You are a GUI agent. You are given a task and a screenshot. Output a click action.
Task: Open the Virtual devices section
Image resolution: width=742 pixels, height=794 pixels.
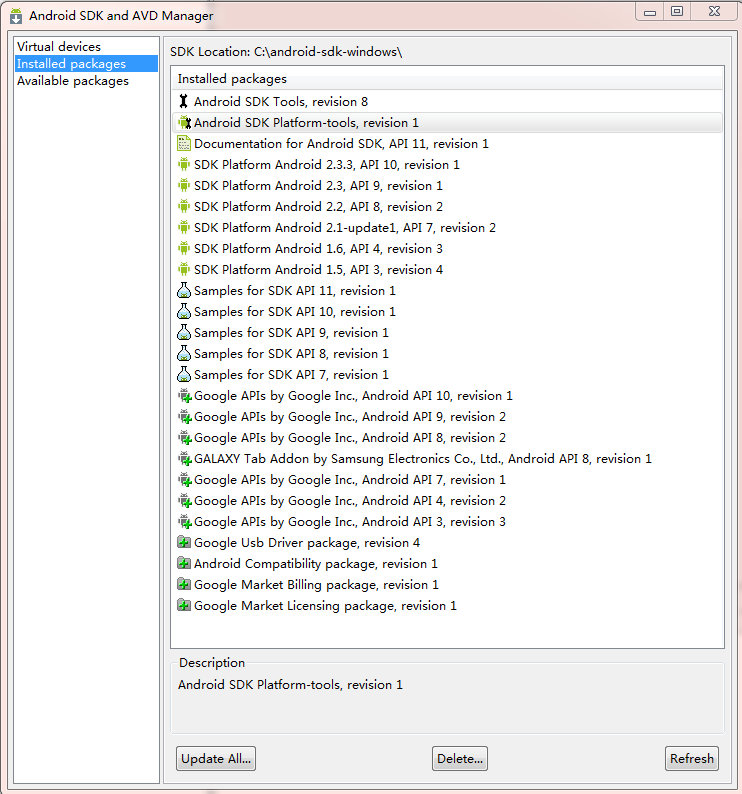pyautogui.click(x=59, y=47)
